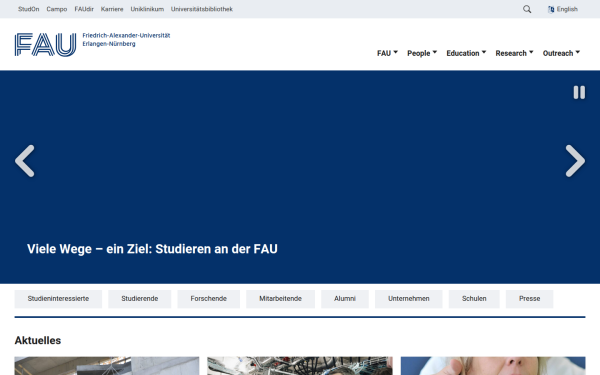Viewport: 600px width, 375px height.
Task: Expand the FAU menu dropdown
Action: pyautogui.click(x=387, y=53)
